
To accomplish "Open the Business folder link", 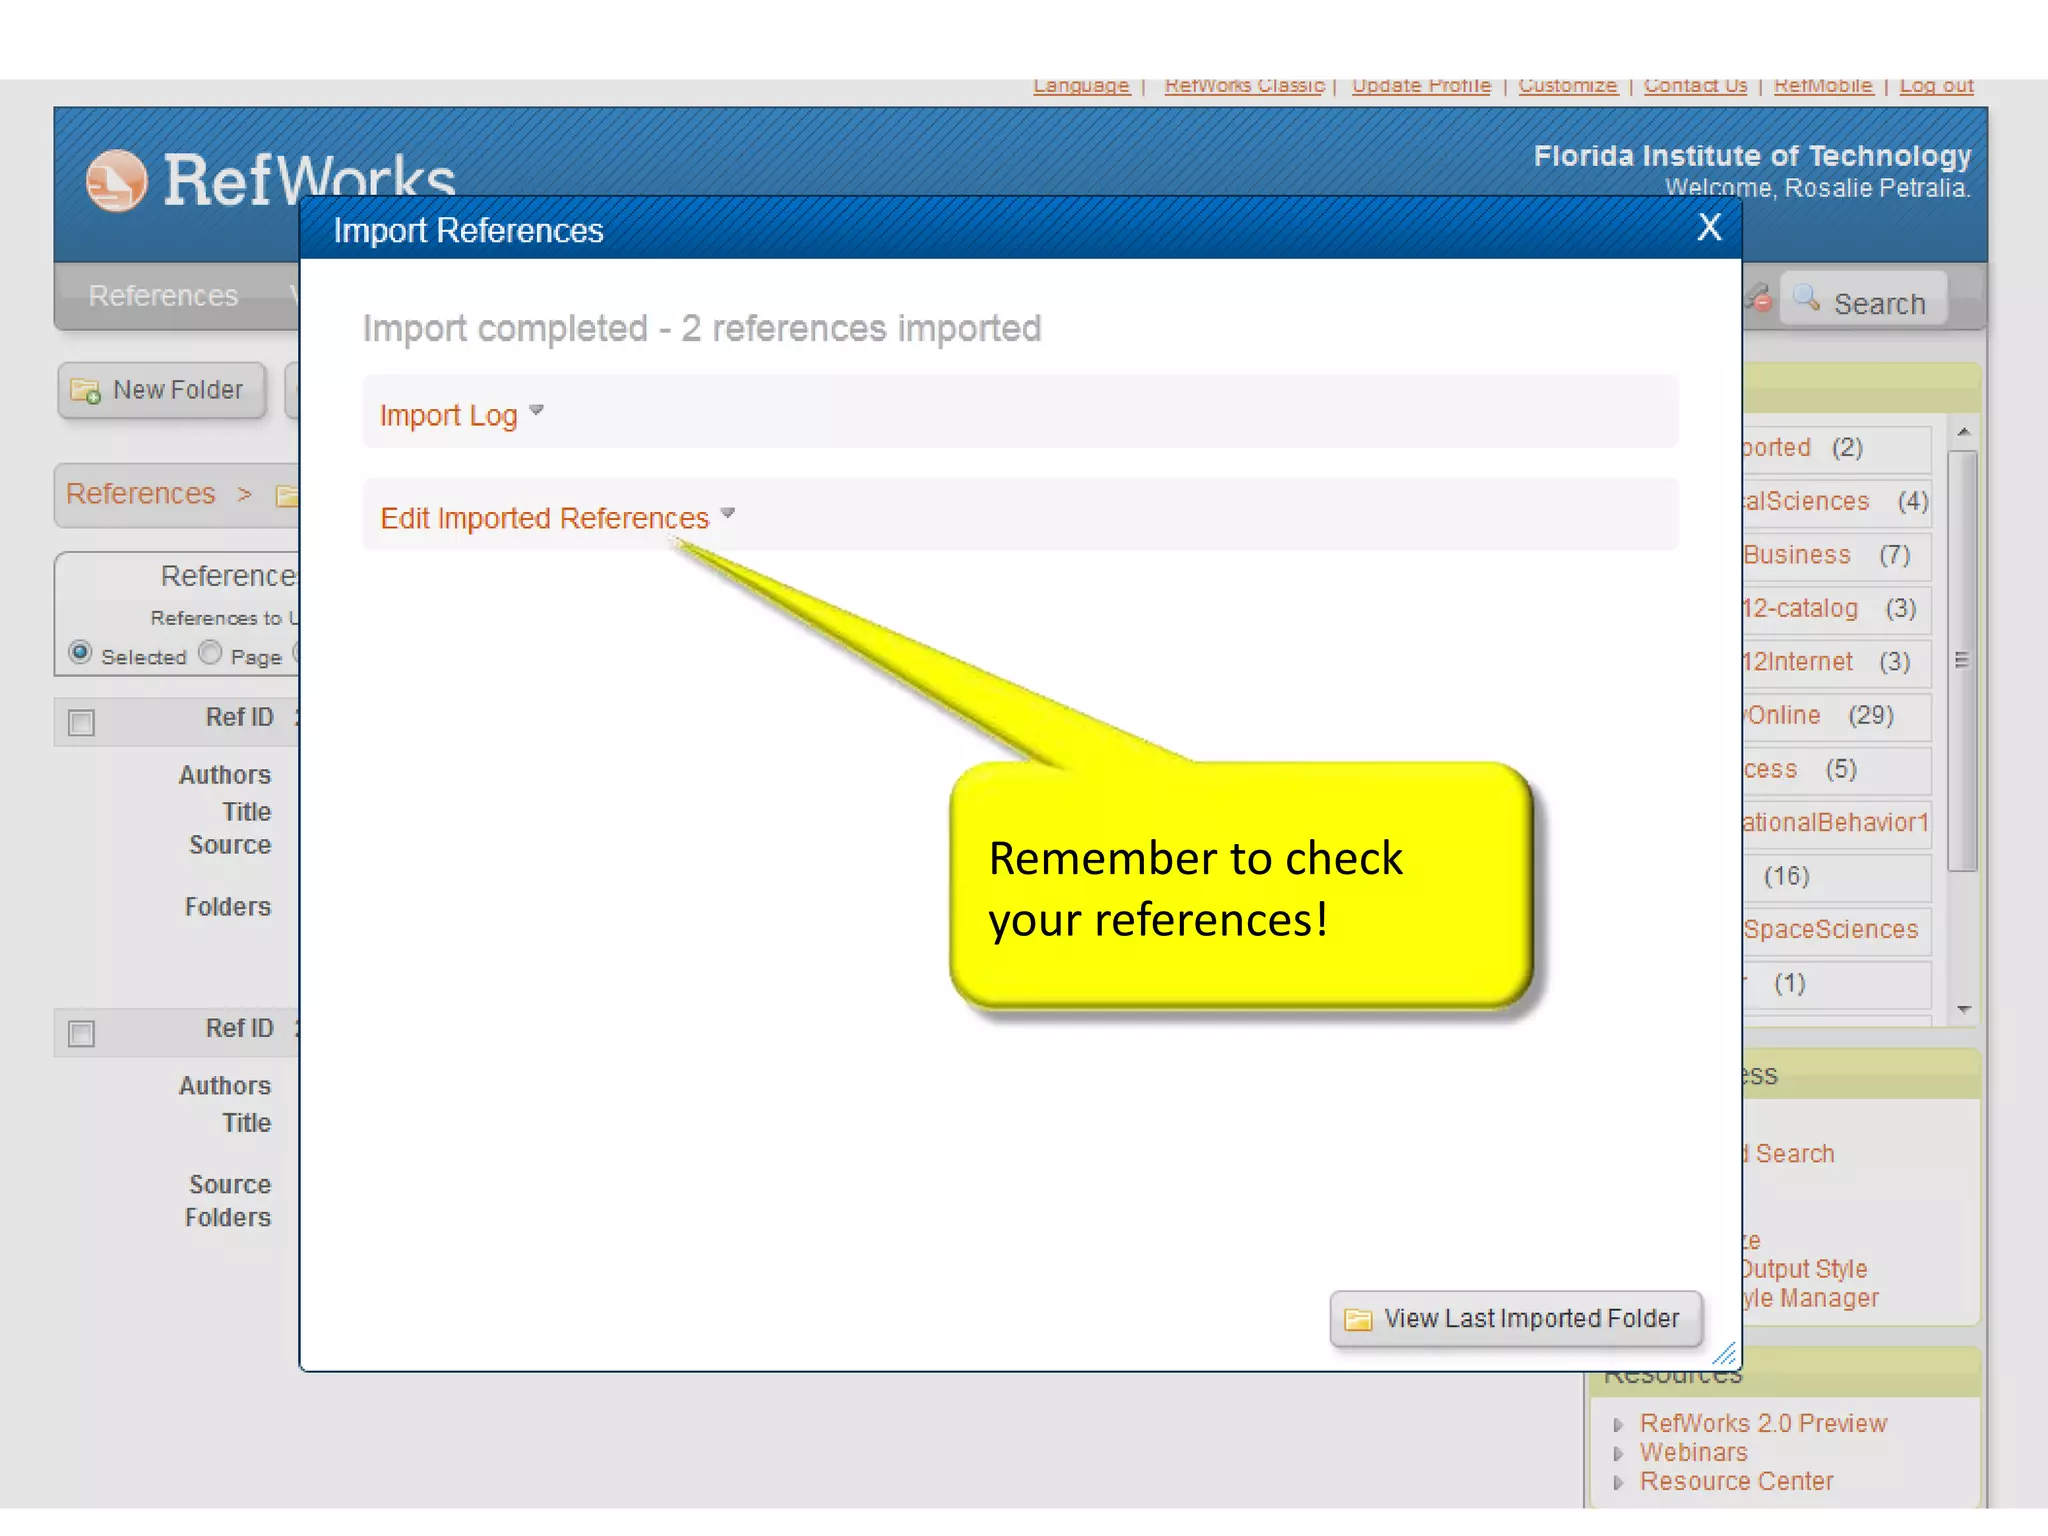I will (x=1797, y=555).
